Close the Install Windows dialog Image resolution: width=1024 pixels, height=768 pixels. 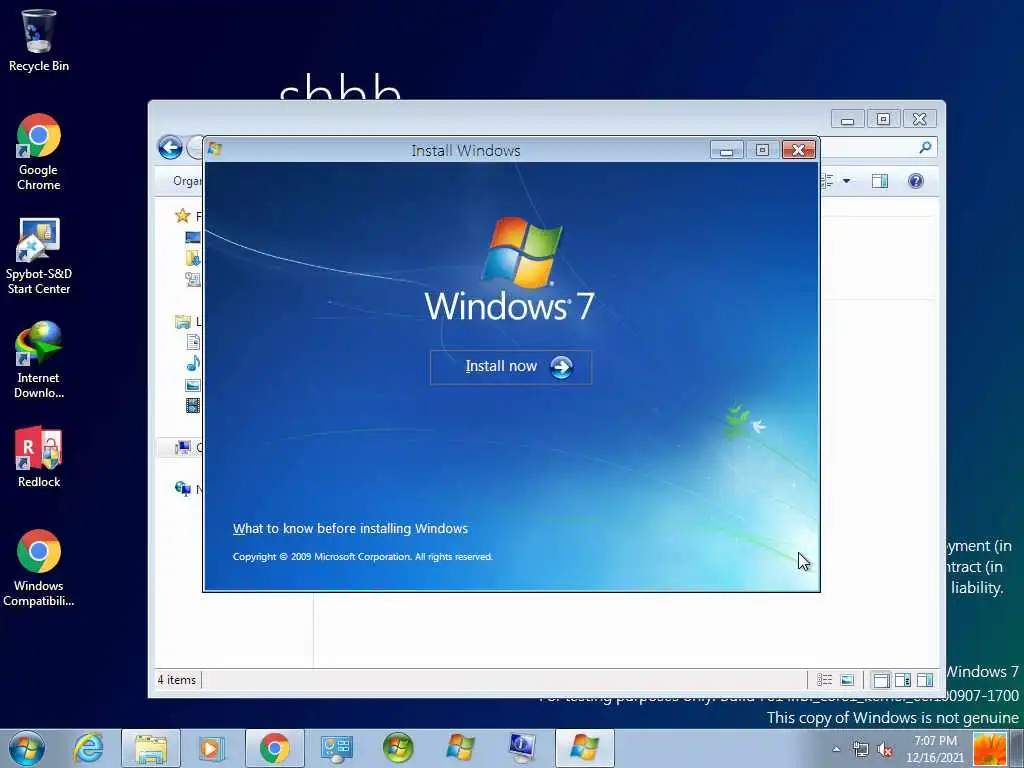point(798,150)
